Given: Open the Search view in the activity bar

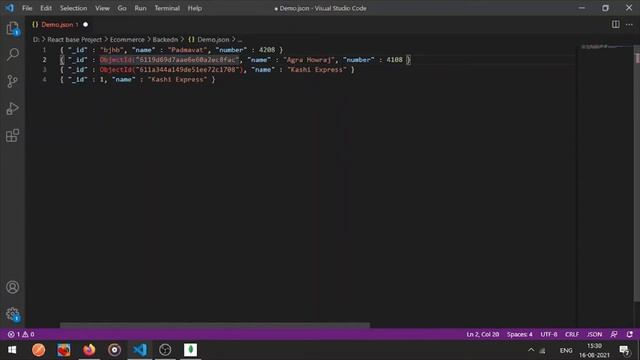Looking at the screenshot, I should pos(13,54).
